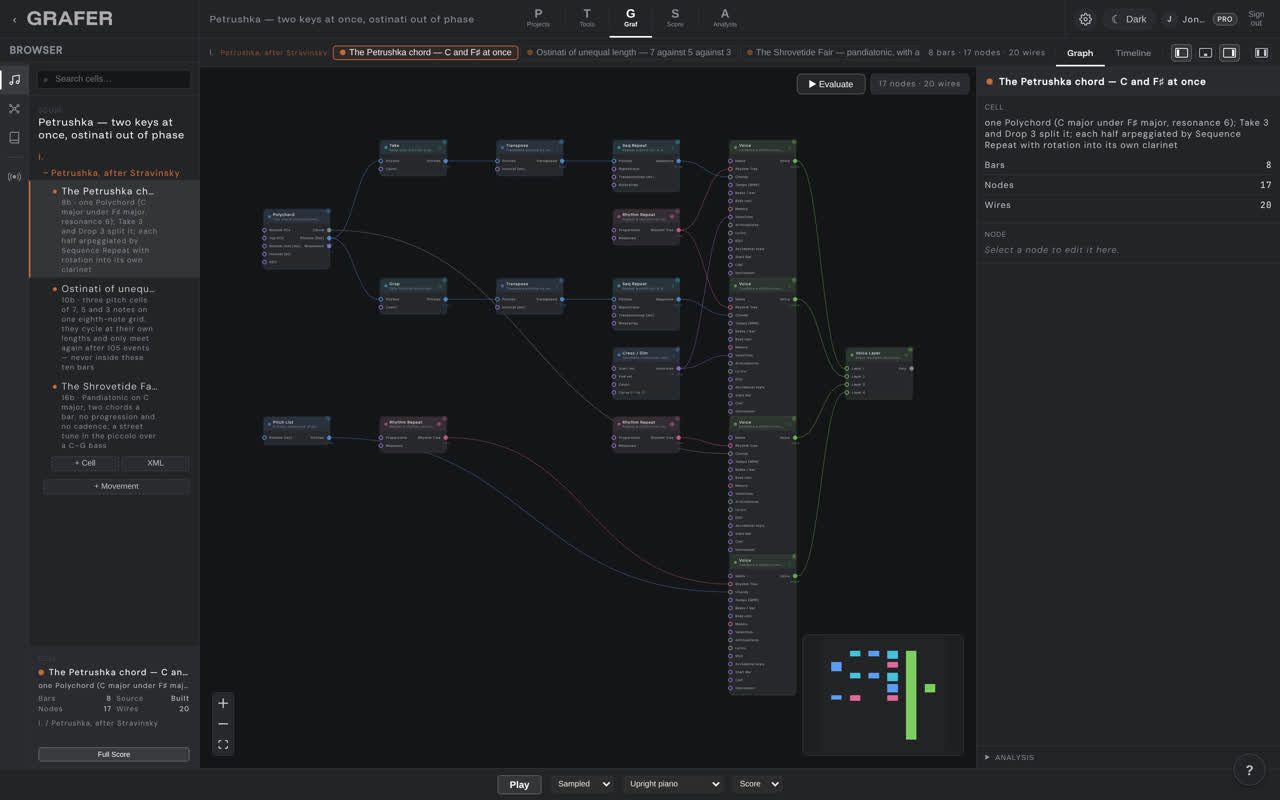Click the Full Score button
The image size is (1280, 800).
click(113, 754)
